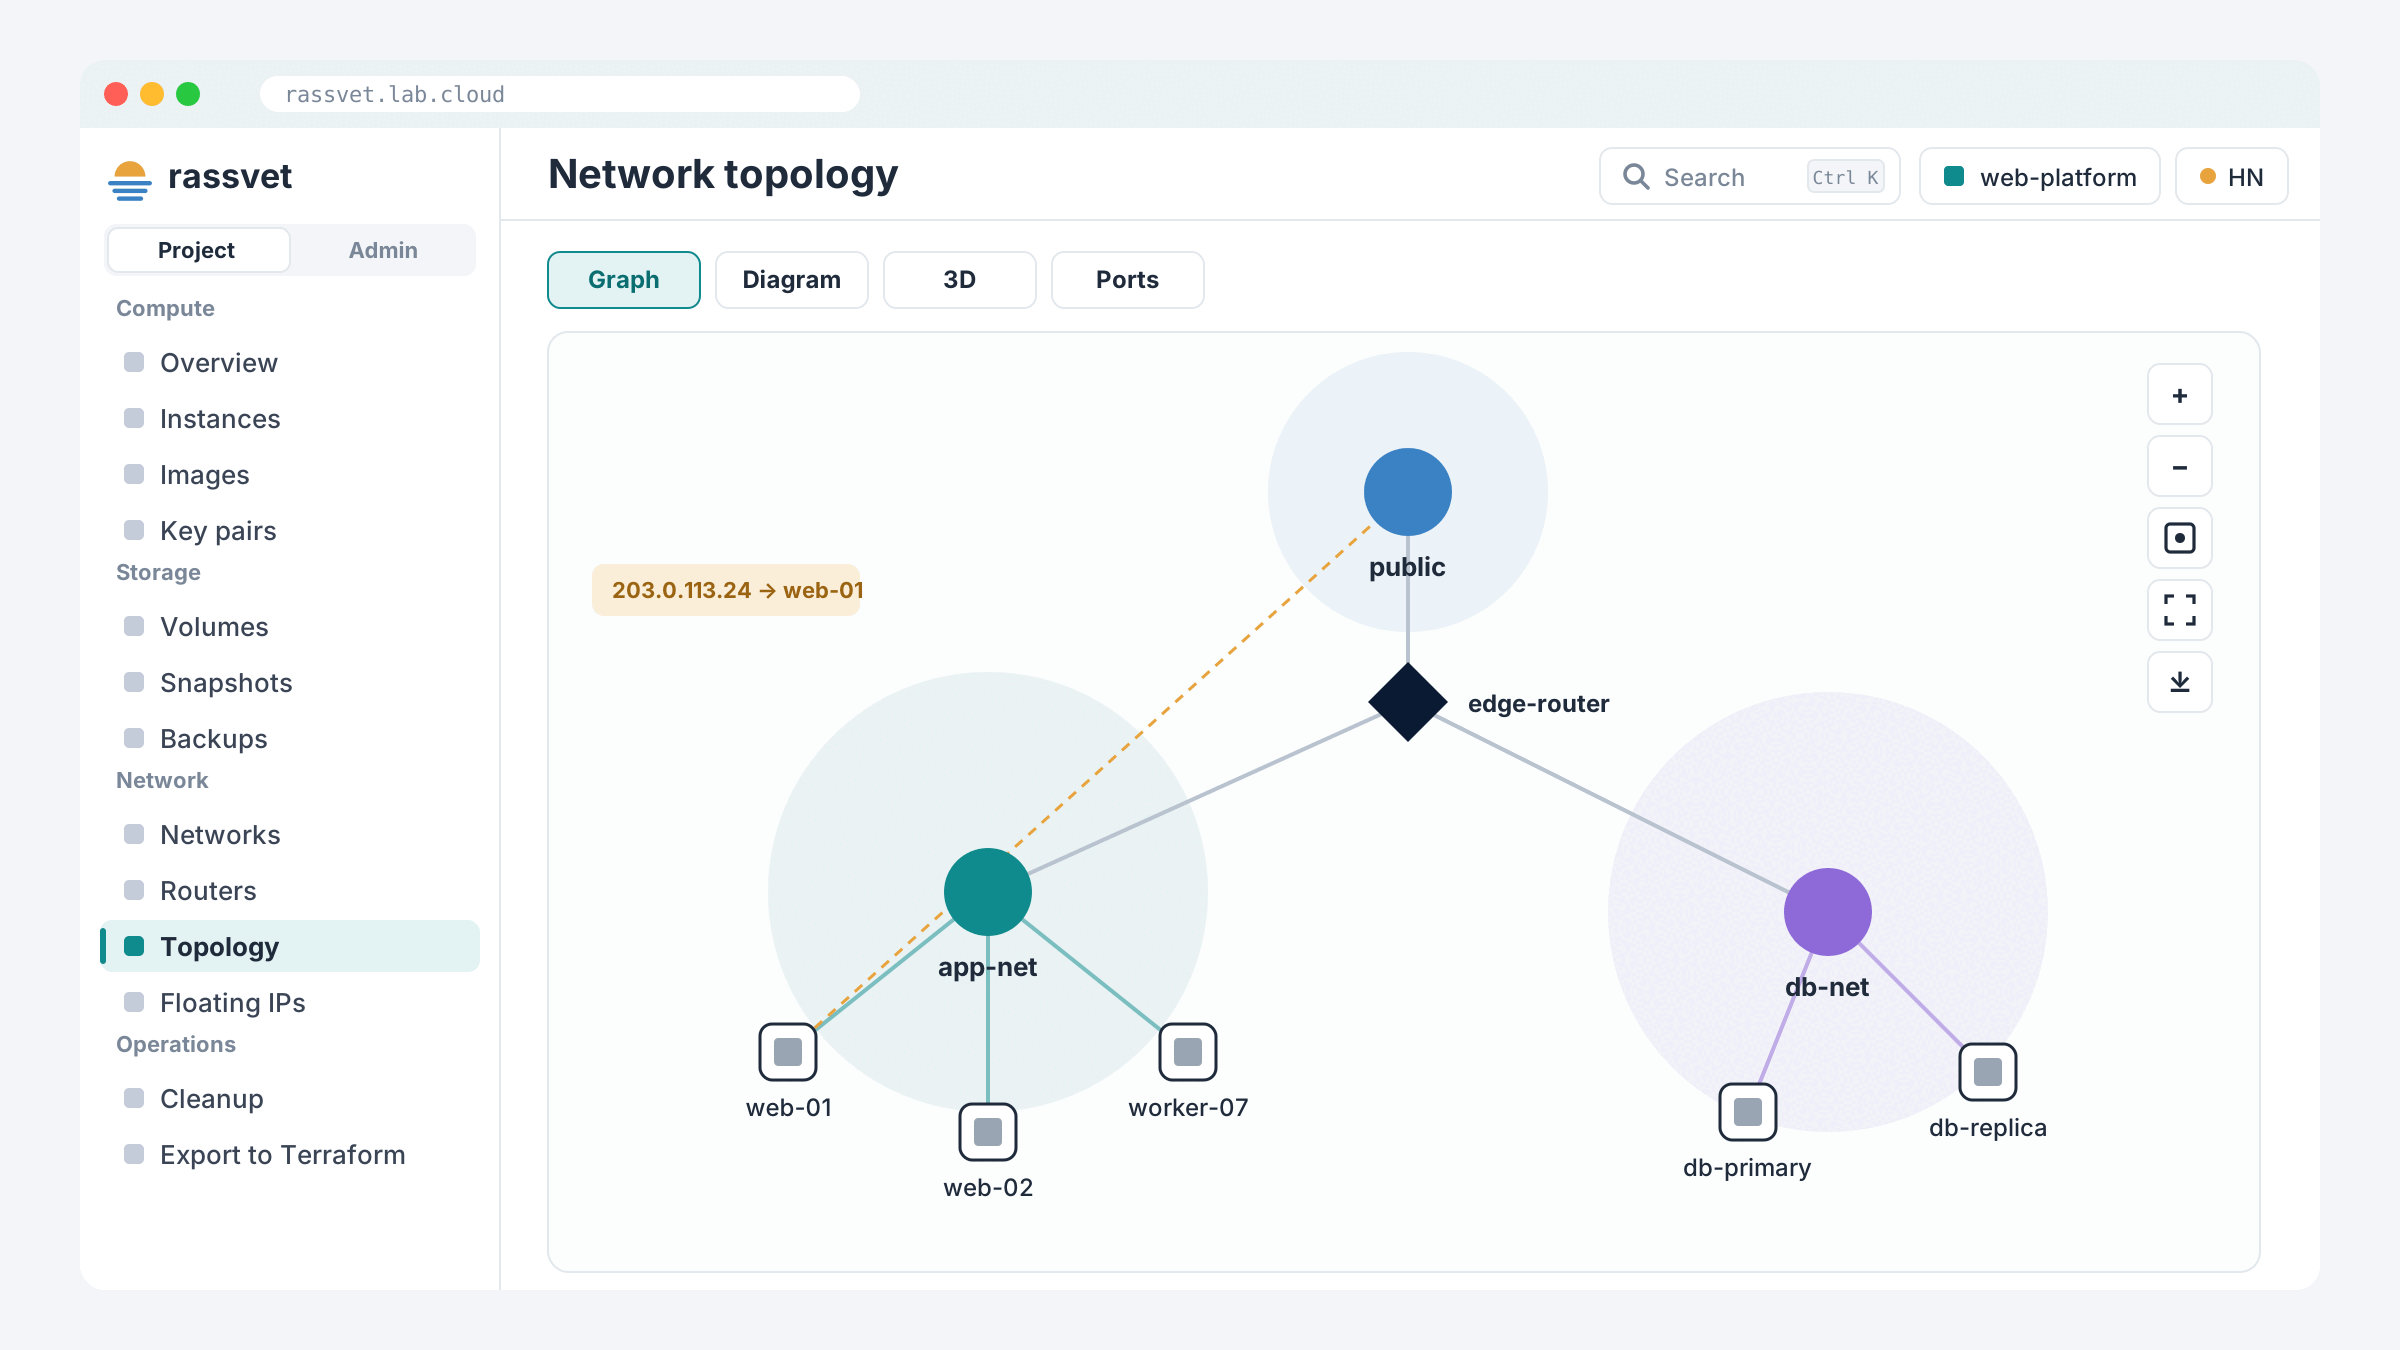Go to Volumes page
Screen dimensions: 2400x1350
point(290,626)
